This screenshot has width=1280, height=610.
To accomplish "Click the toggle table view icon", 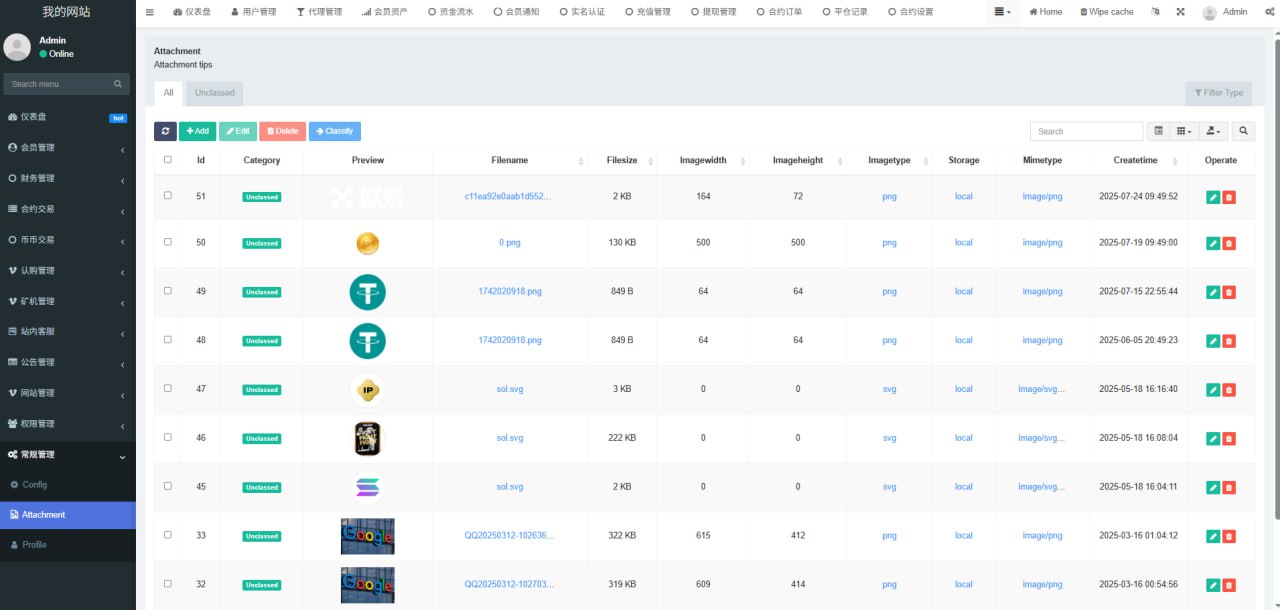I will [1158, 131].
